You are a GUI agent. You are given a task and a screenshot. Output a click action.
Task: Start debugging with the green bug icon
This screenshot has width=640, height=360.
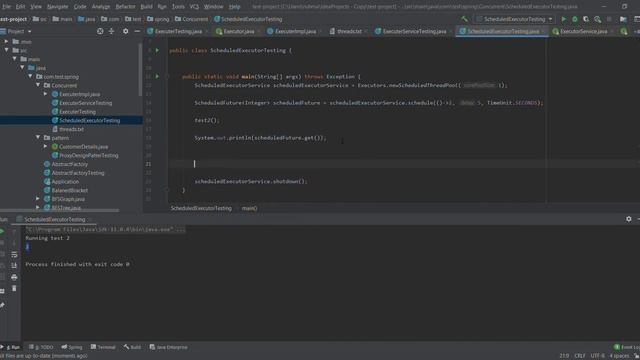[575, 19]
